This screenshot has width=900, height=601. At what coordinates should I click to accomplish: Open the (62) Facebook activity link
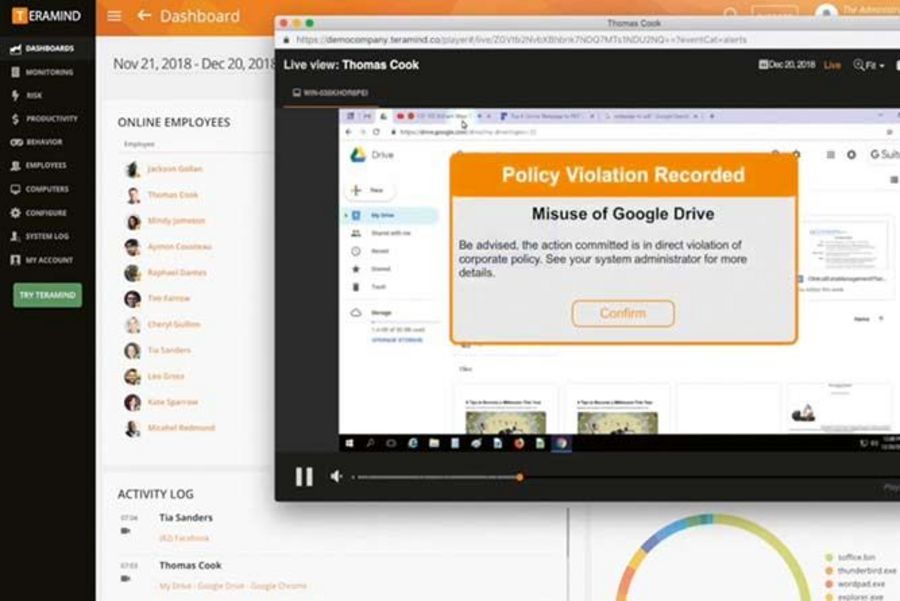(x=184, y=538)
